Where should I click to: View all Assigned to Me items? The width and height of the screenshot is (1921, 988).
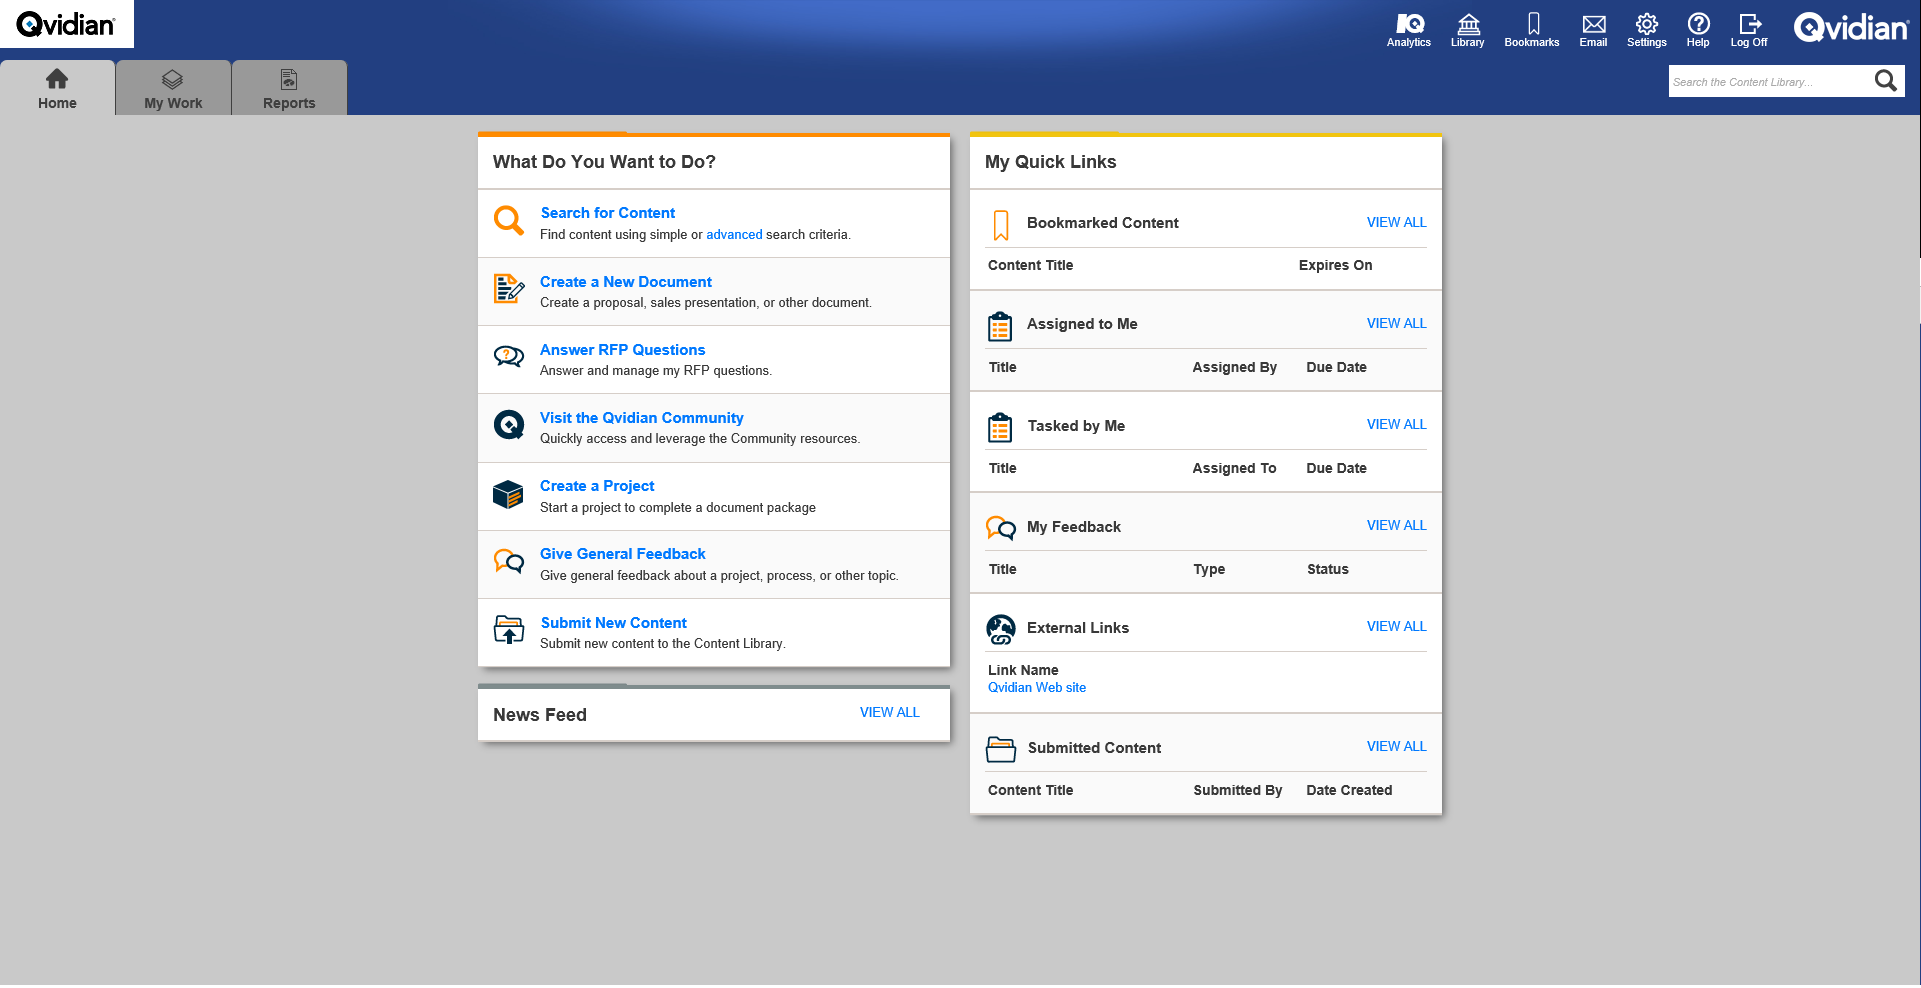(x=1397, y=324)
